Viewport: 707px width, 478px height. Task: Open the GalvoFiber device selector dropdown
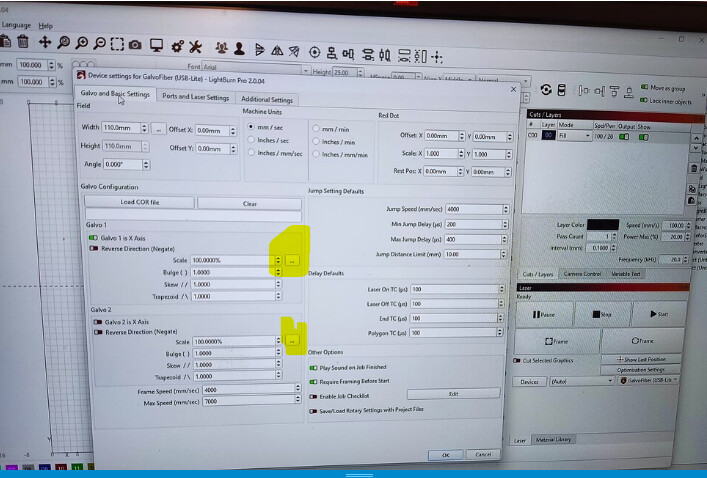tap(648, 380)
